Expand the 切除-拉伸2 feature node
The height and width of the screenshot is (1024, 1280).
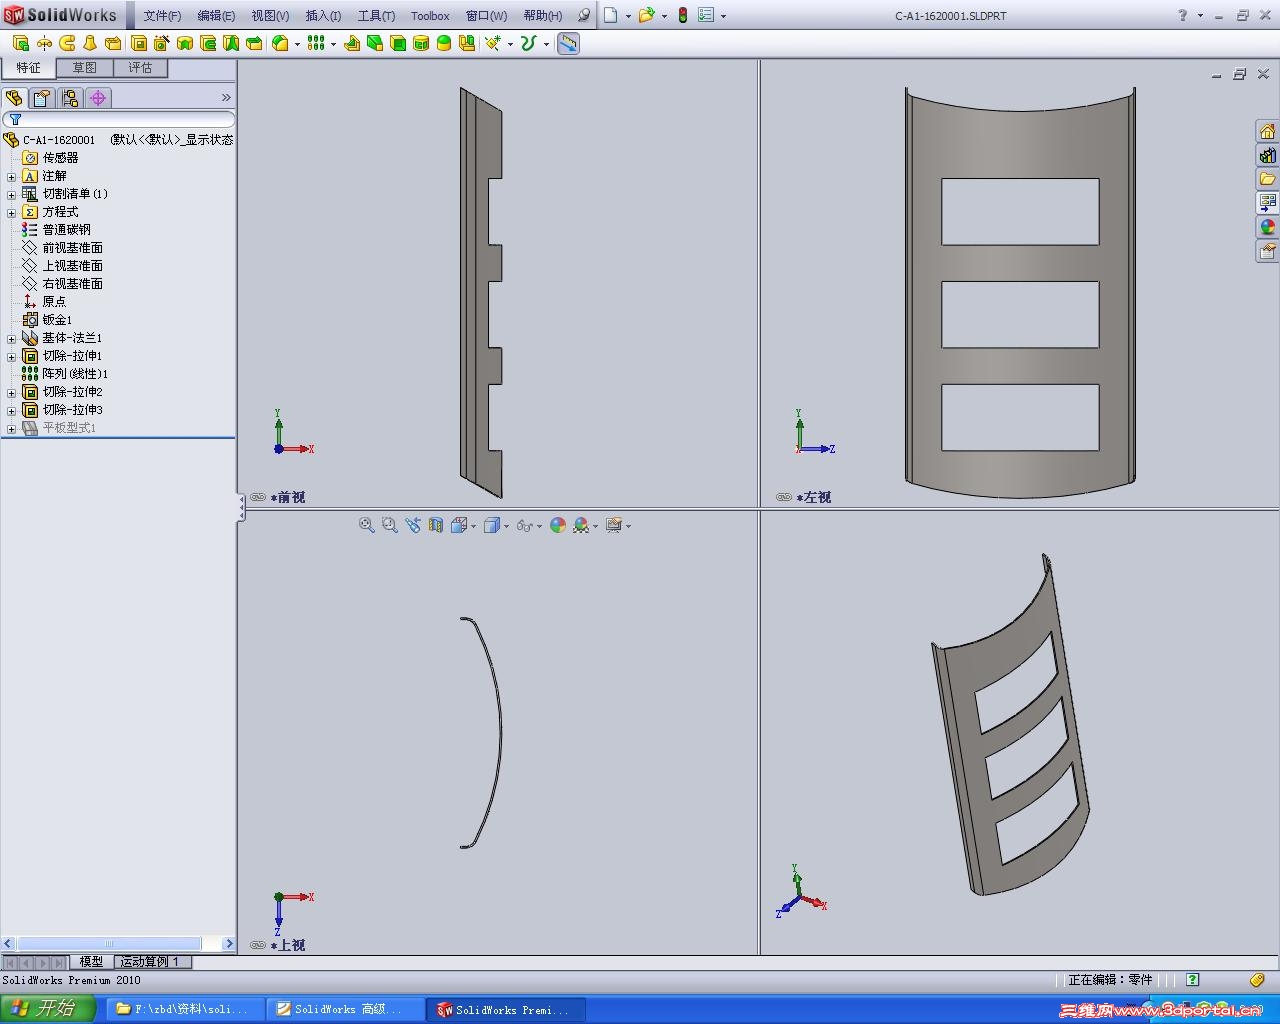click(11, 392)
